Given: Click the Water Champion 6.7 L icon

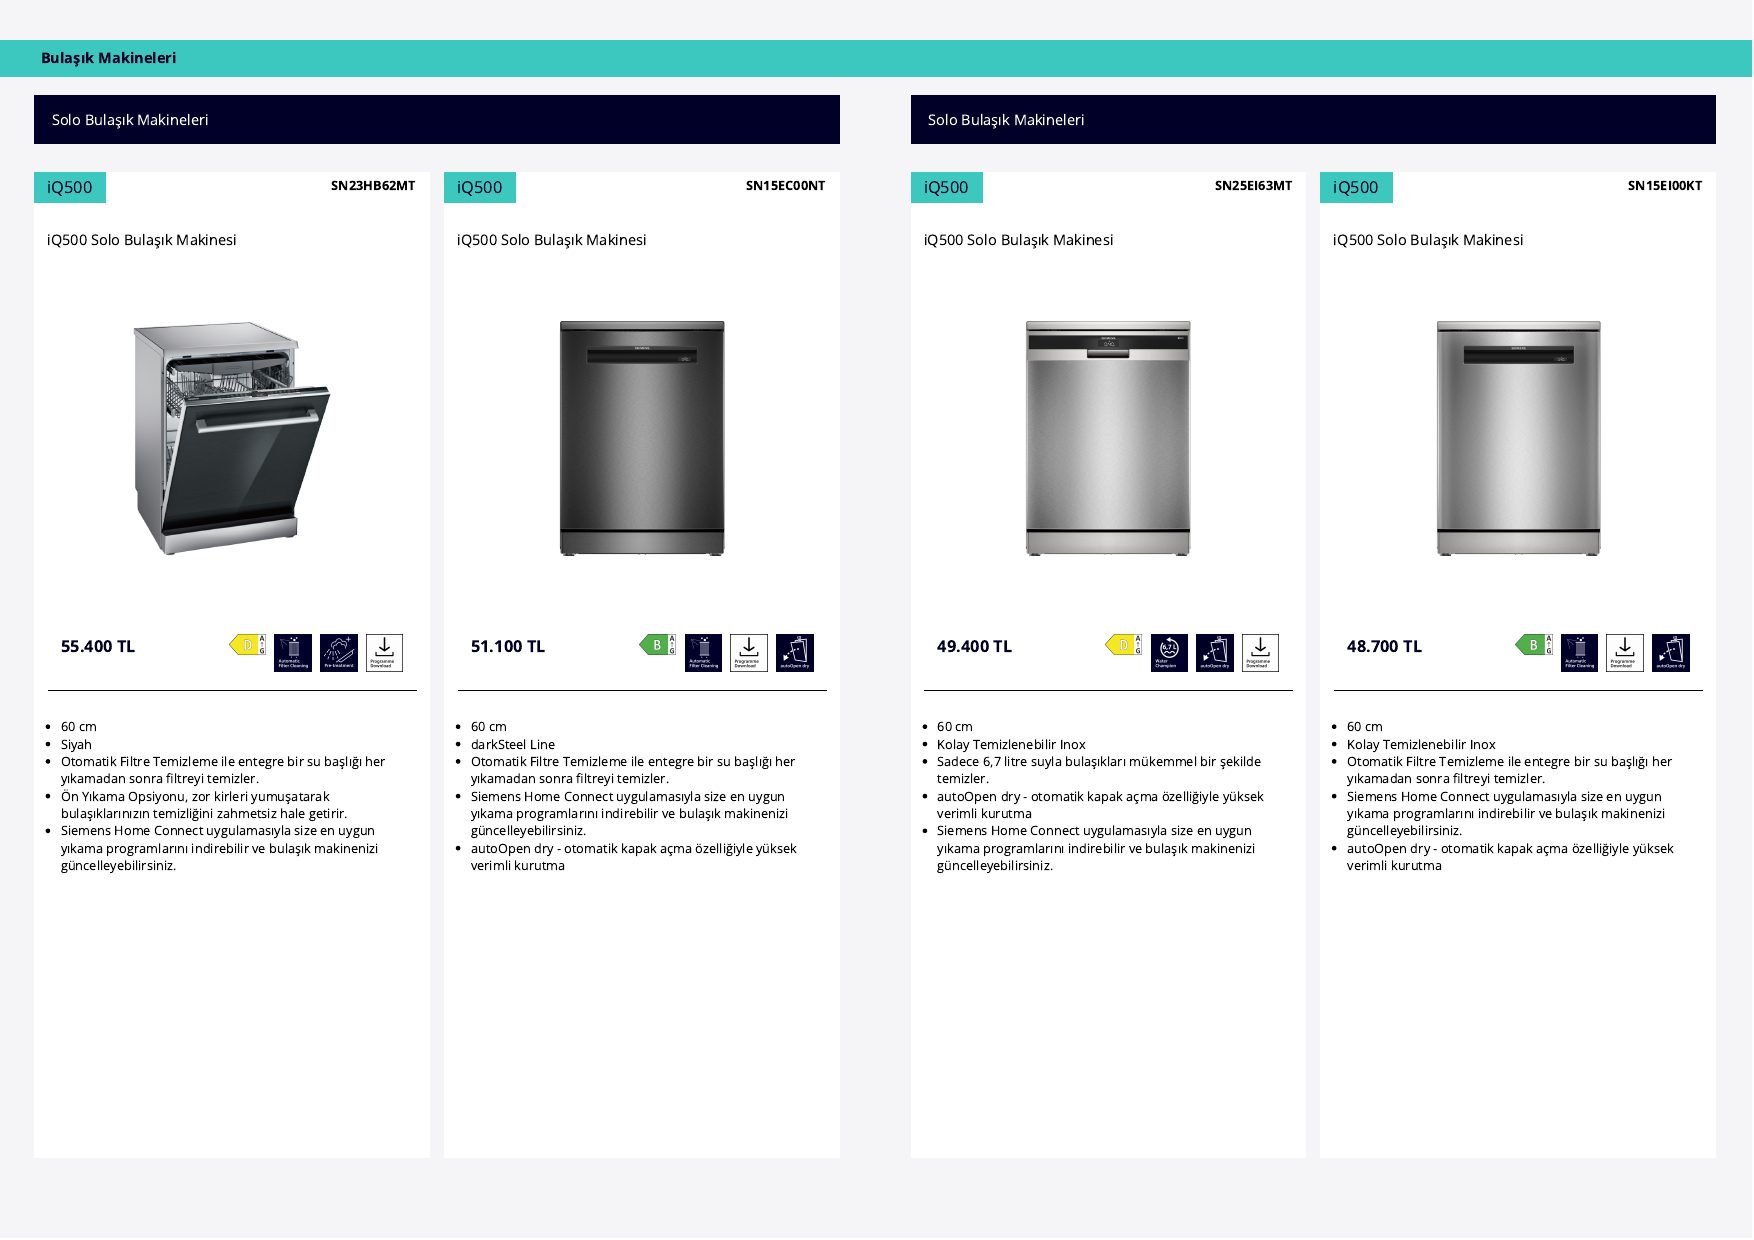Looking at the screenshot, I should click(x=1169, y=653).
